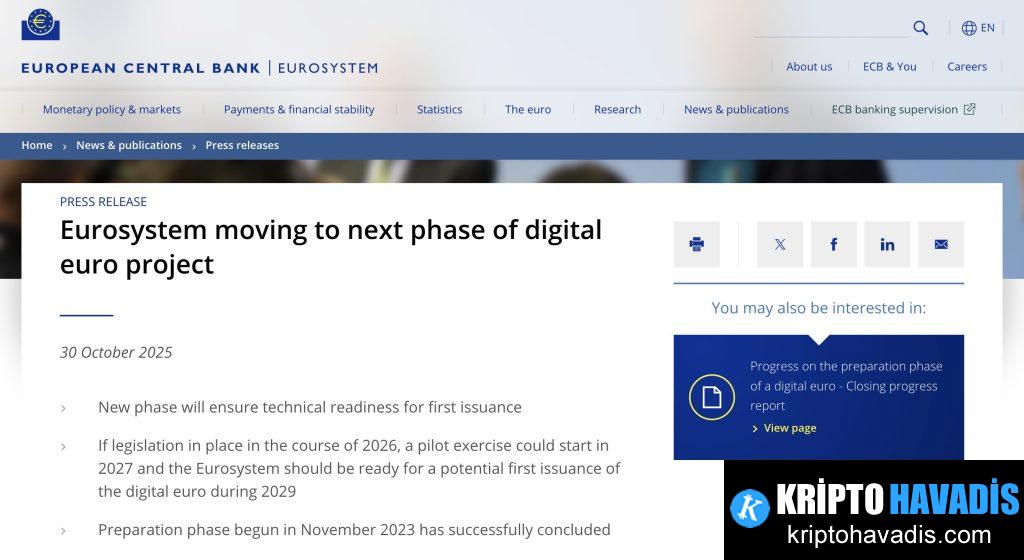Click the ECB euro logo

click(40, 24)
